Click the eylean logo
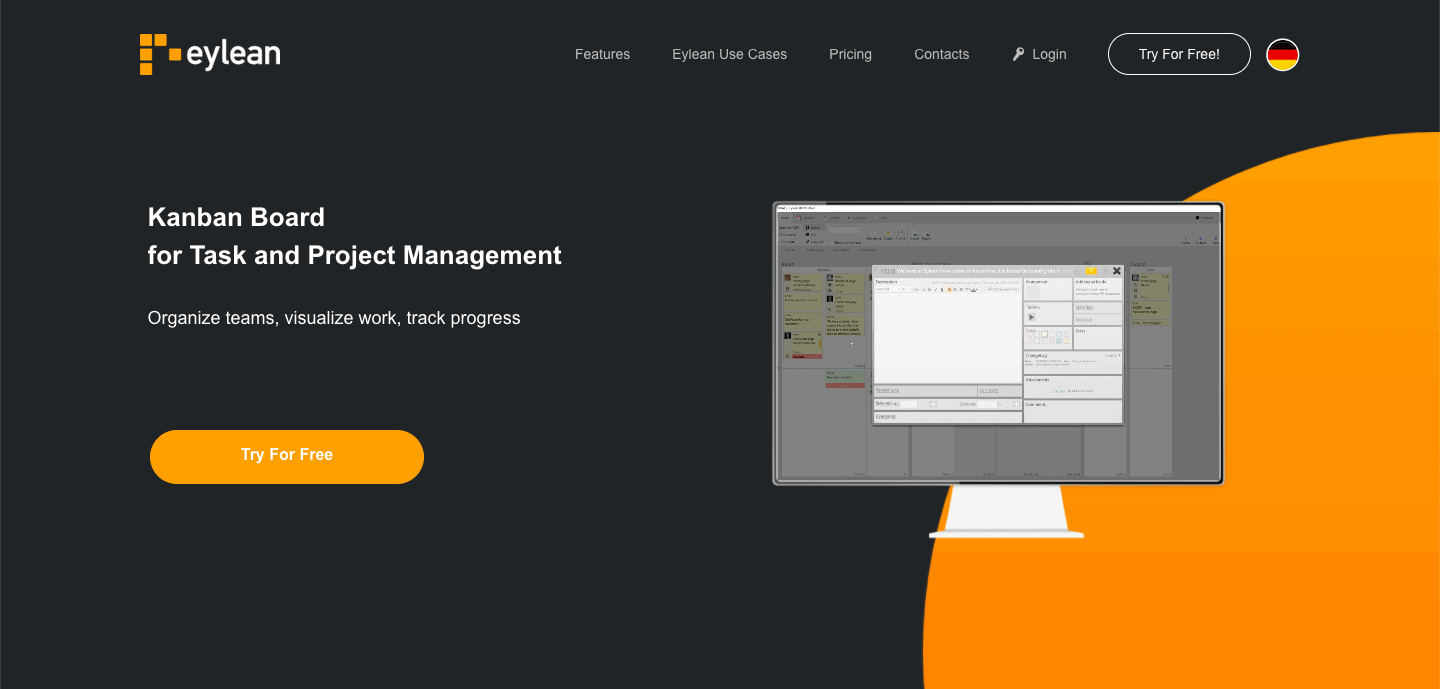The width and height of the screenshot is (1440, 689). tap(210, 54)
